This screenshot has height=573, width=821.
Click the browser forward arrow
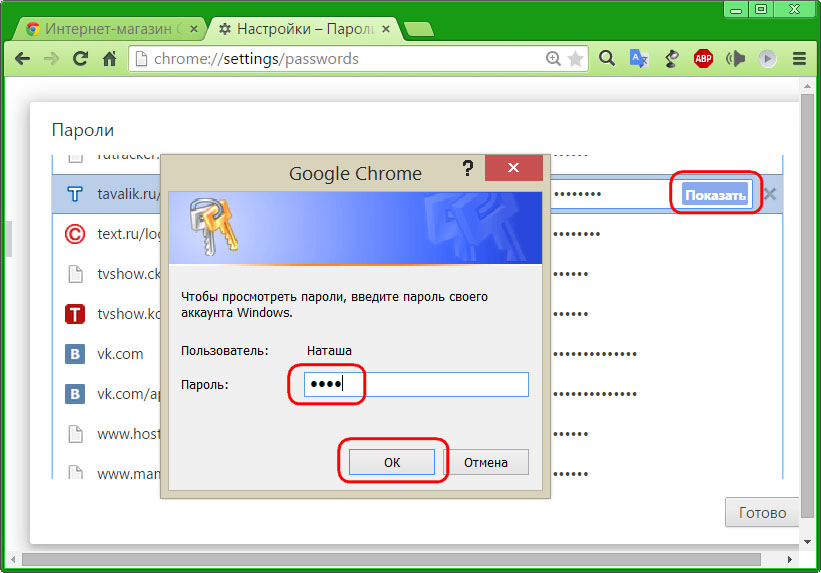click(x=51, y=59)
